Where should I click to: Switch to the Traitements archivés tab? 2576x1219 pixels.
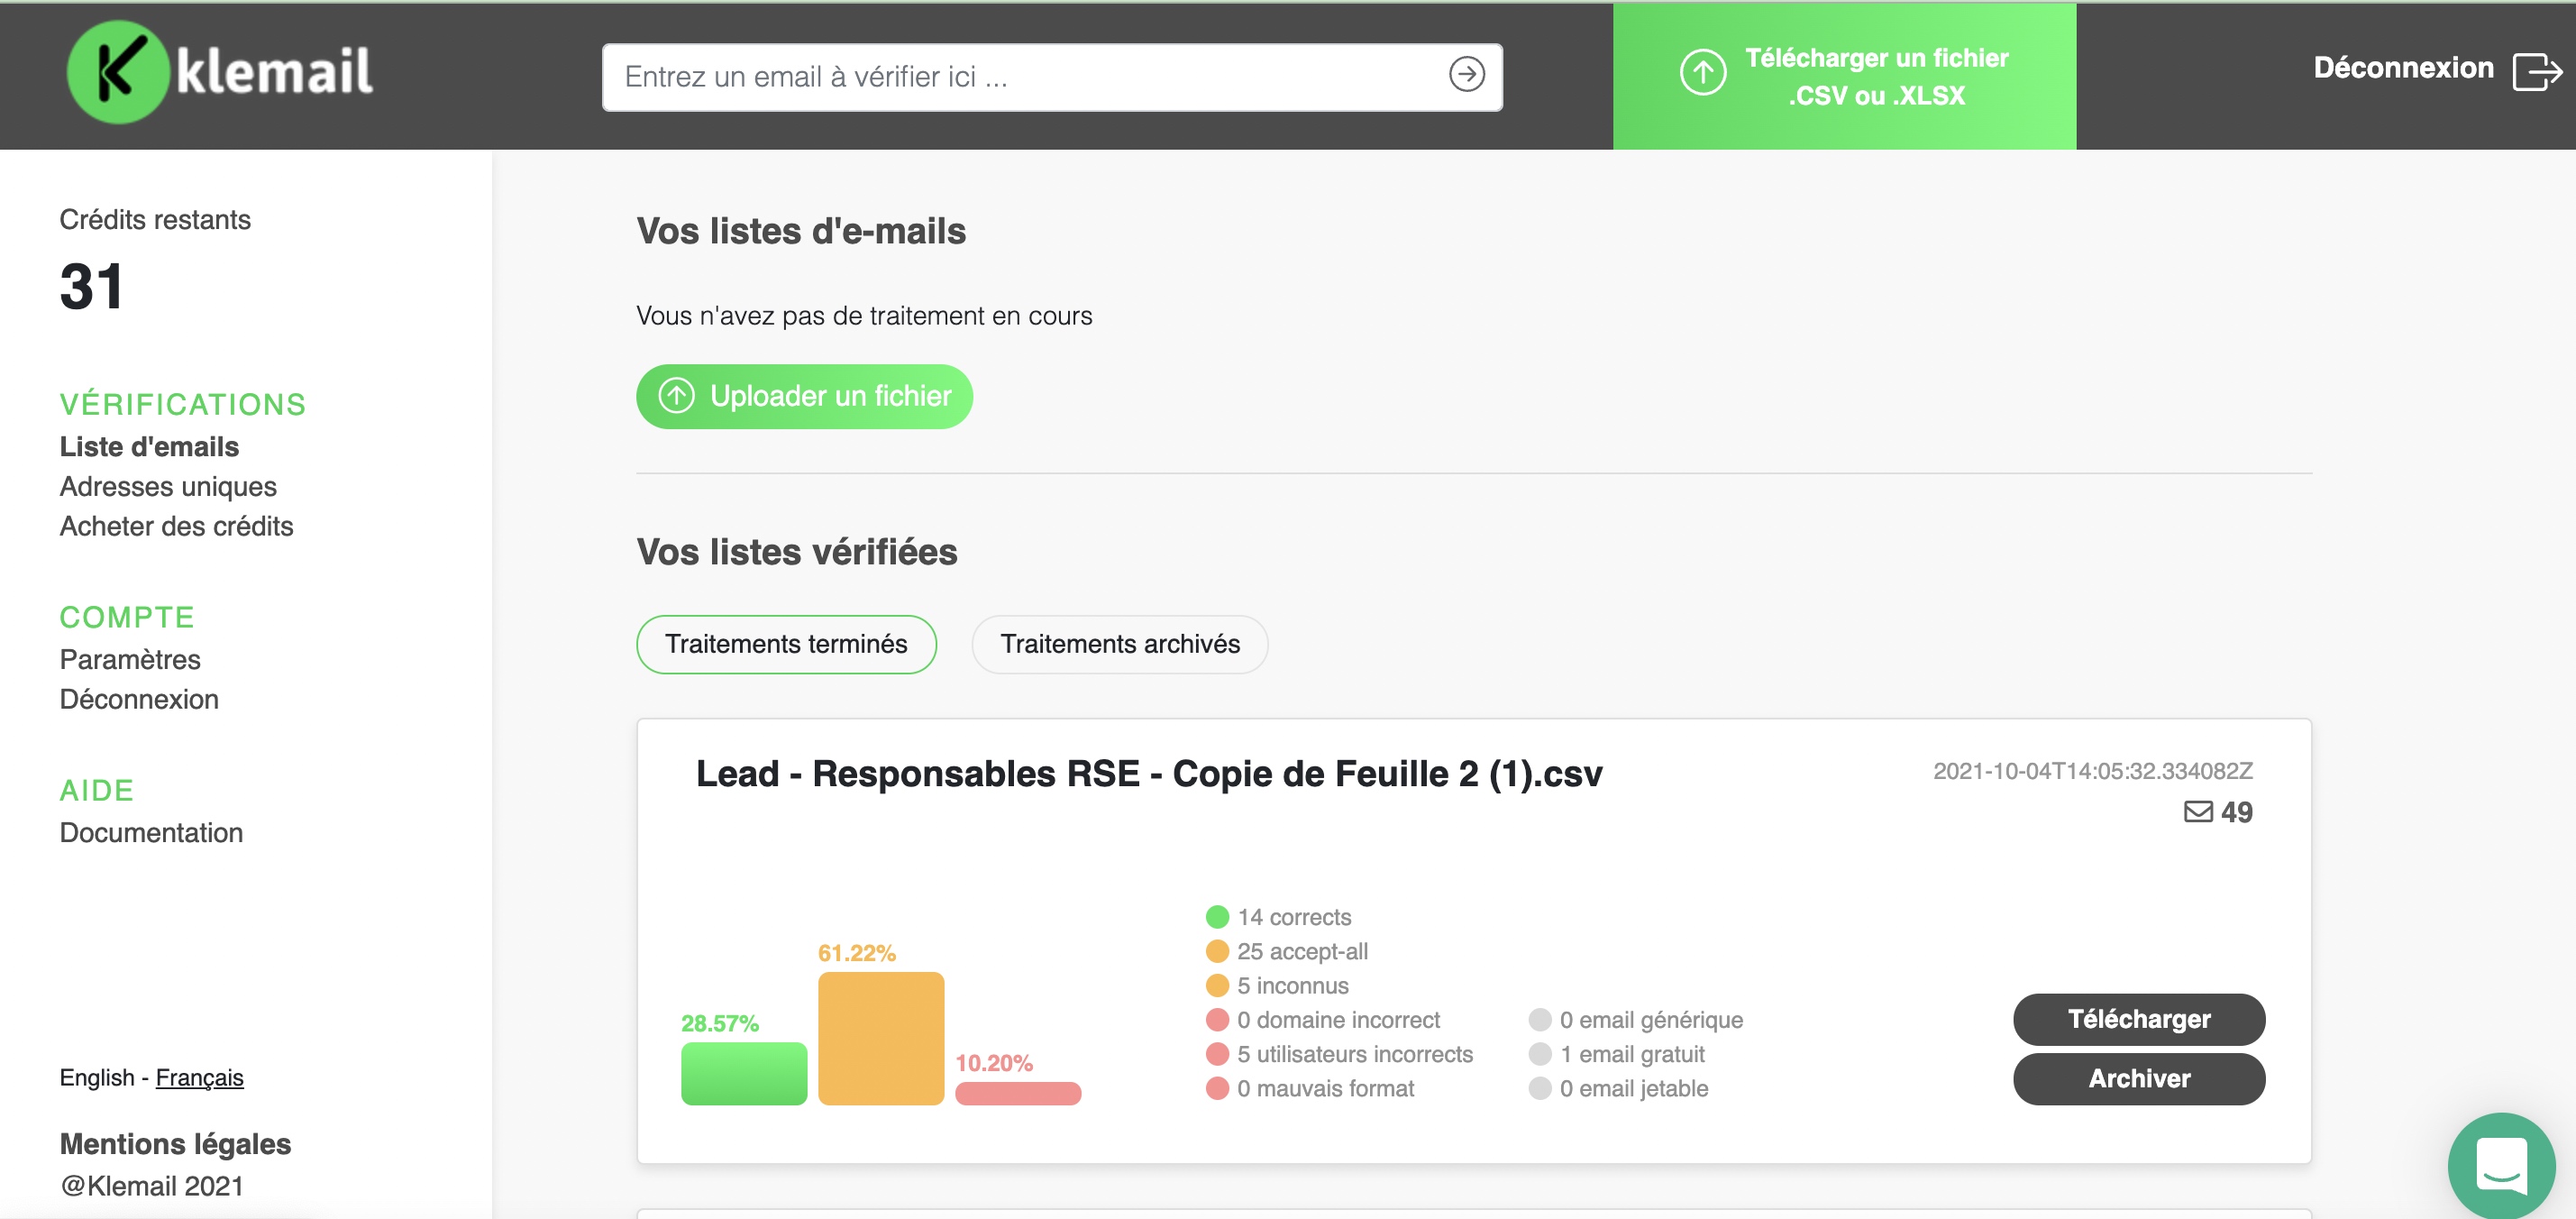[x=1119, y=644]
